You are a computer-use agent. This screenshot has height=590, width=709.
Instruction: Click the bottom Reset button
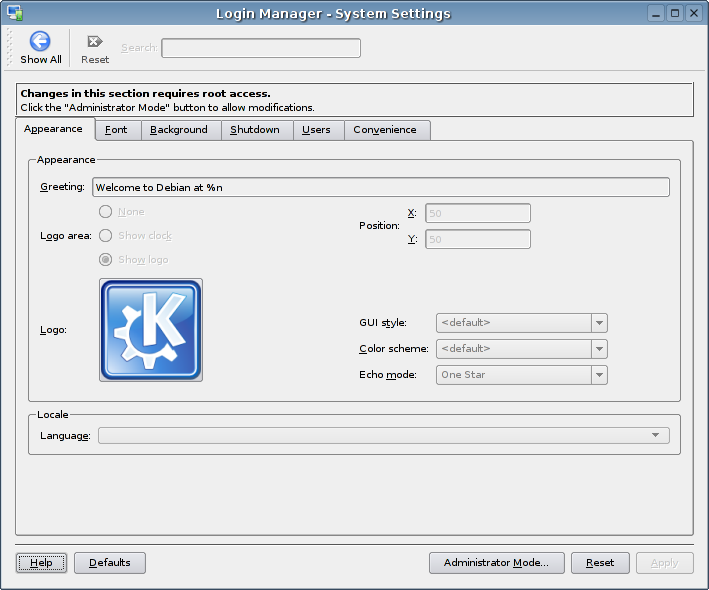click(x=600, y=563)
